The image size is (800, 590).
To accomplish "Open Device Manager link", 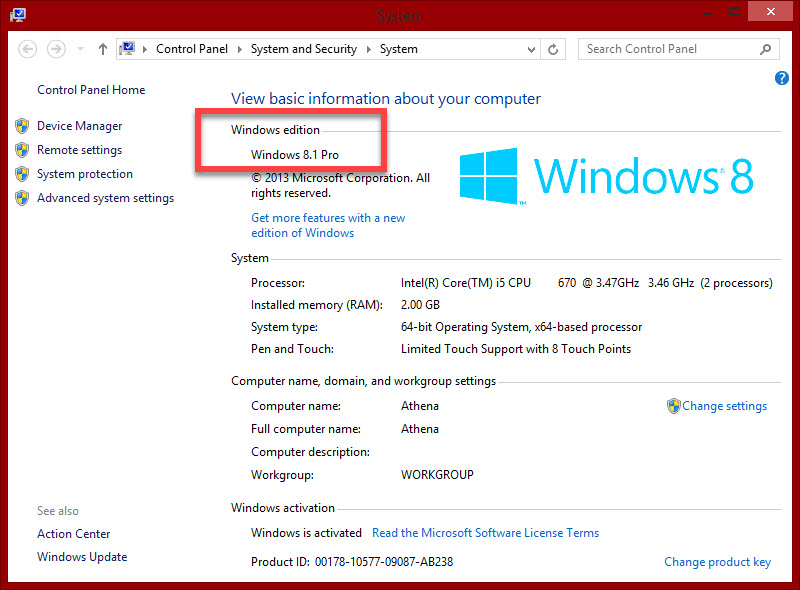I will pos(80,126).
